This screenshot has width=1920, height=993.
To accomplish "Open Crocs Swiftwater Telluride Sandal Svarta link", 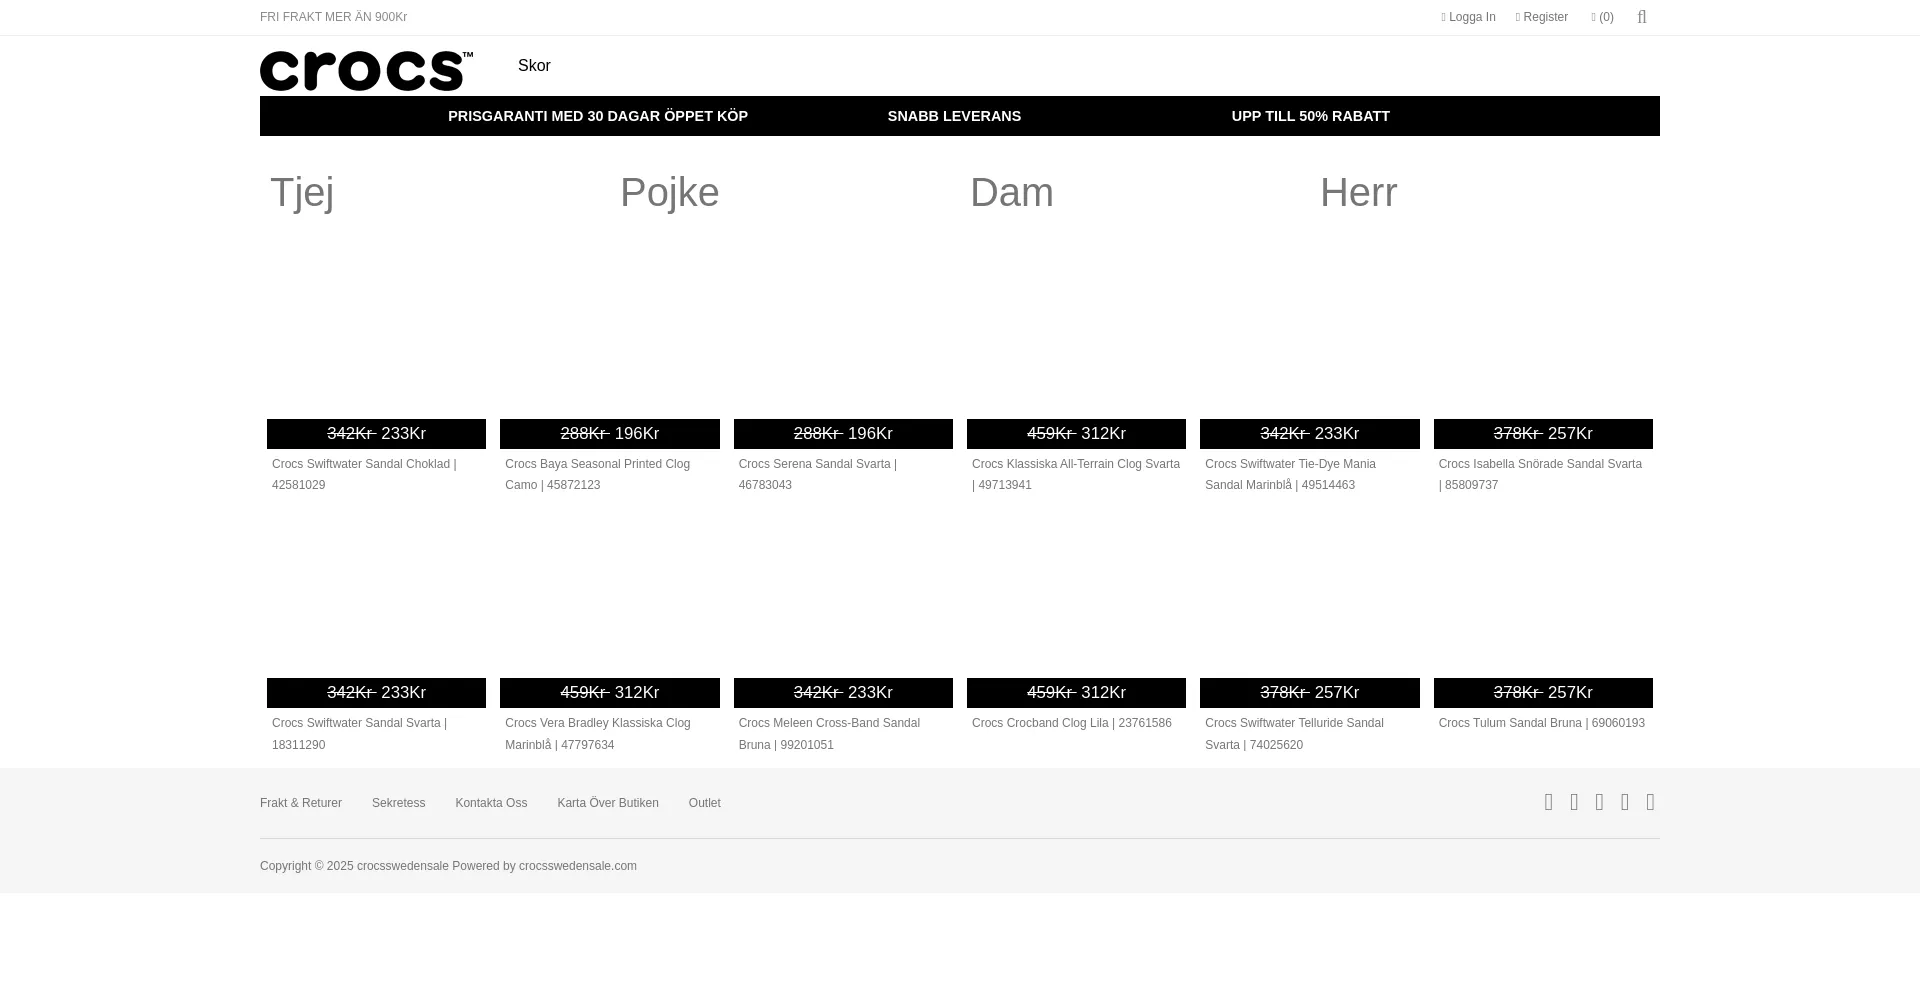I will 1294,734.
